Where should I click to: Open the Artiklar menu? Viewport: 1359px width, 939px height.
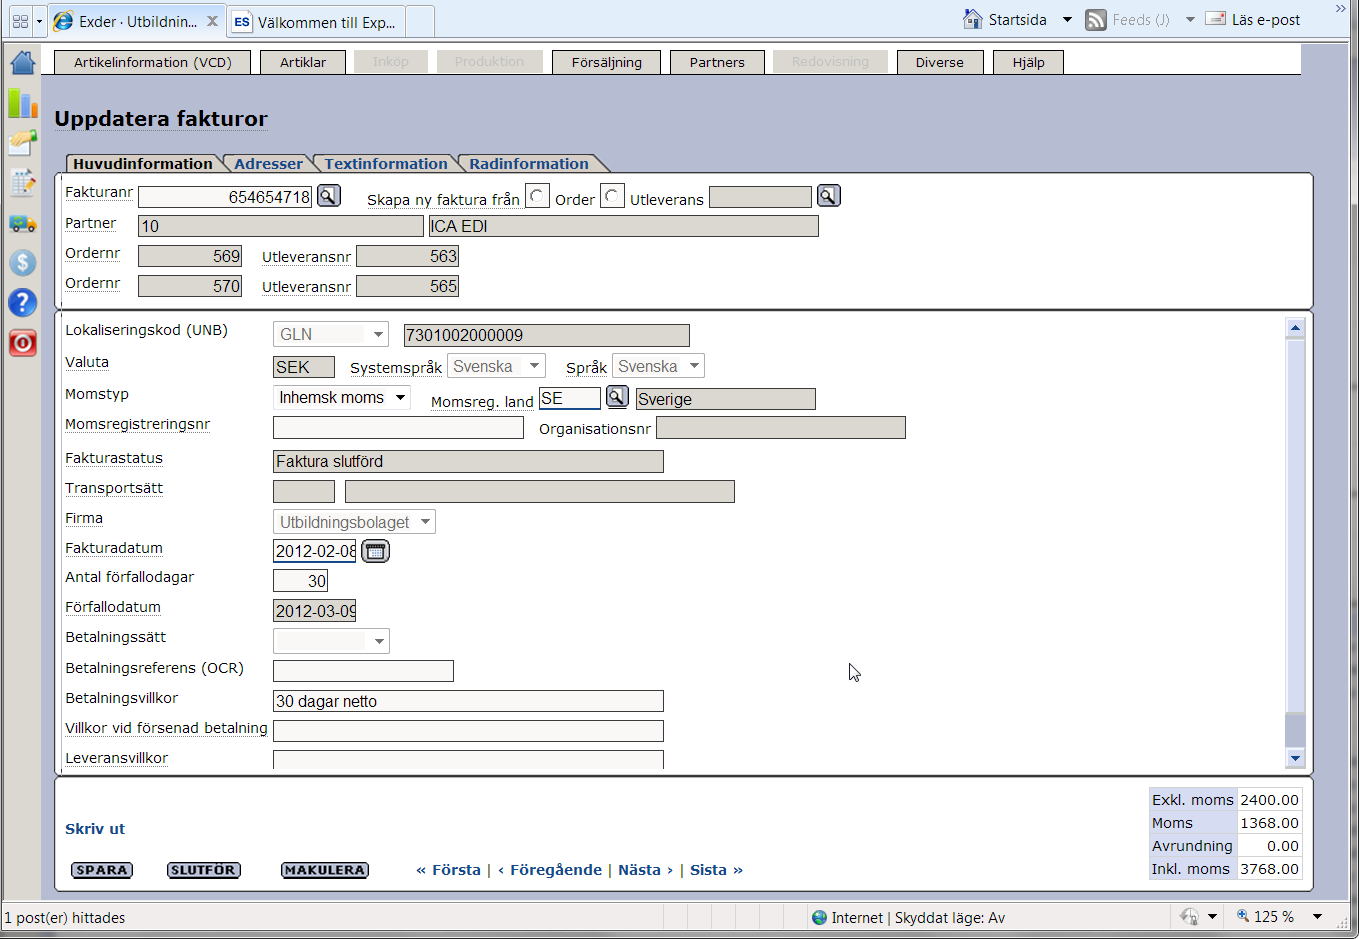(x=303, y=62)
